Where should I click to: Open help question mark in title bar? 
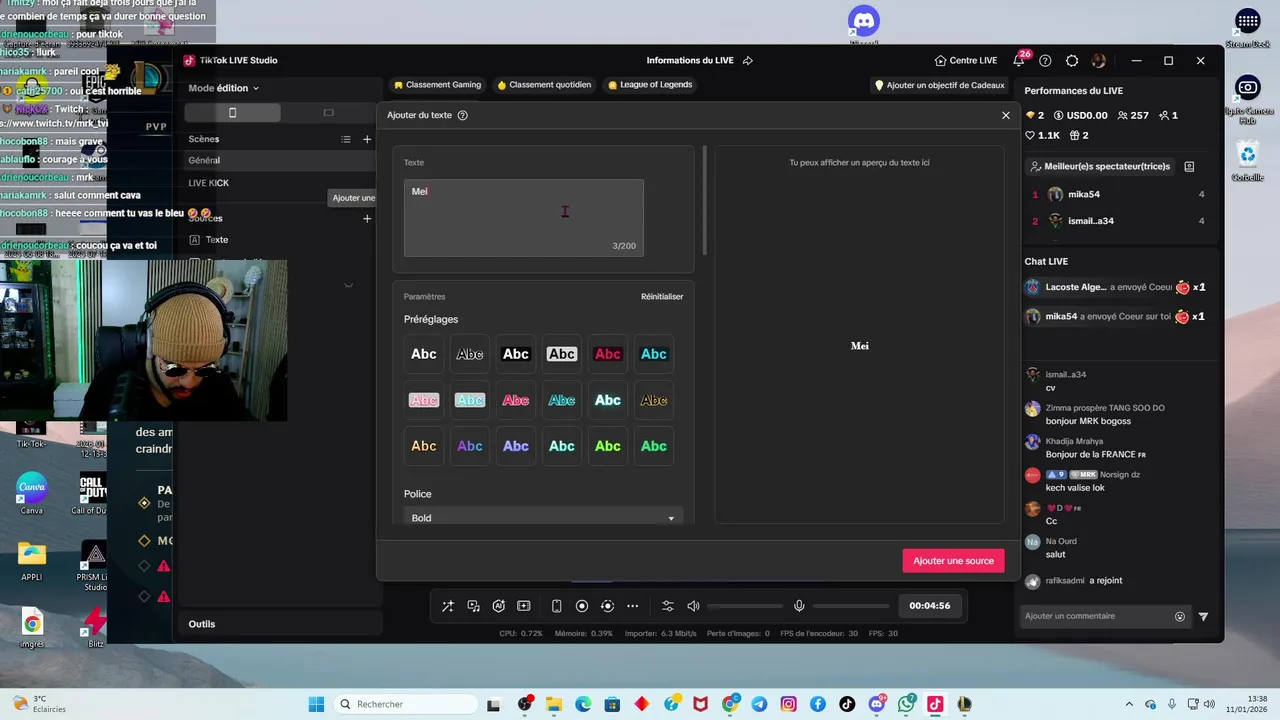1045,61
